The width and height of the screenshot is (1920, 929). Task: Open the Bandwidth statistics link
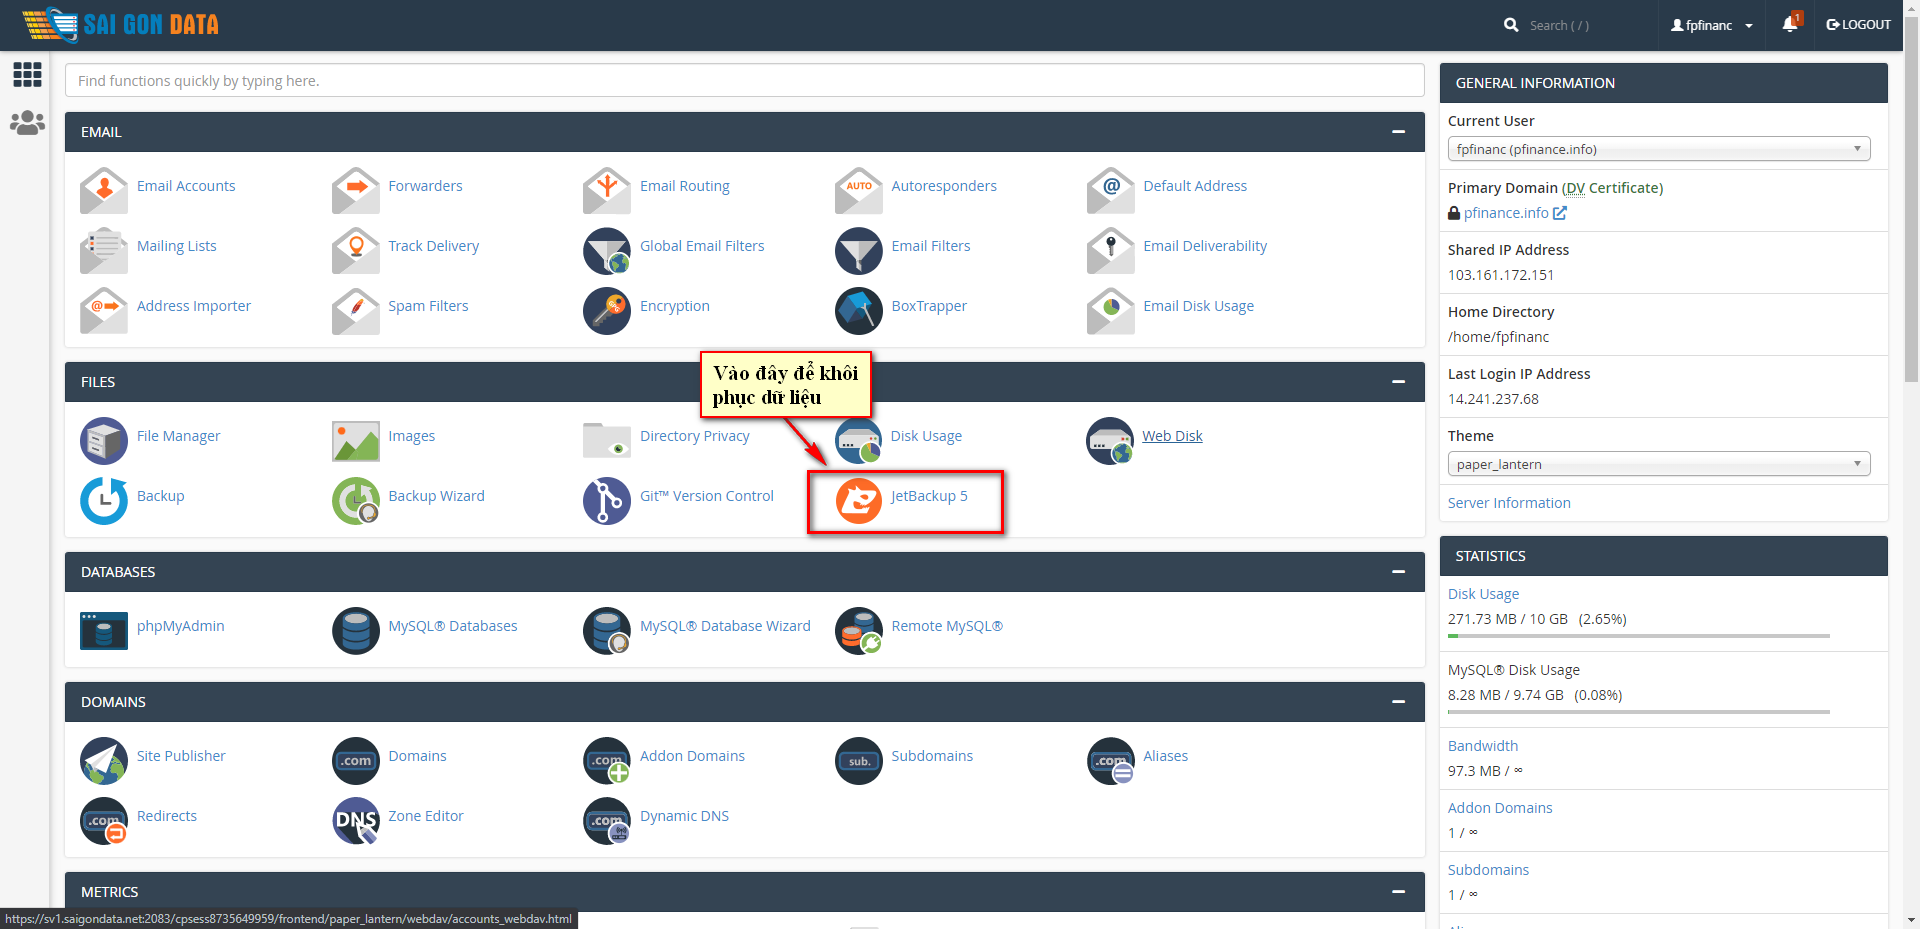[1483, 746]
